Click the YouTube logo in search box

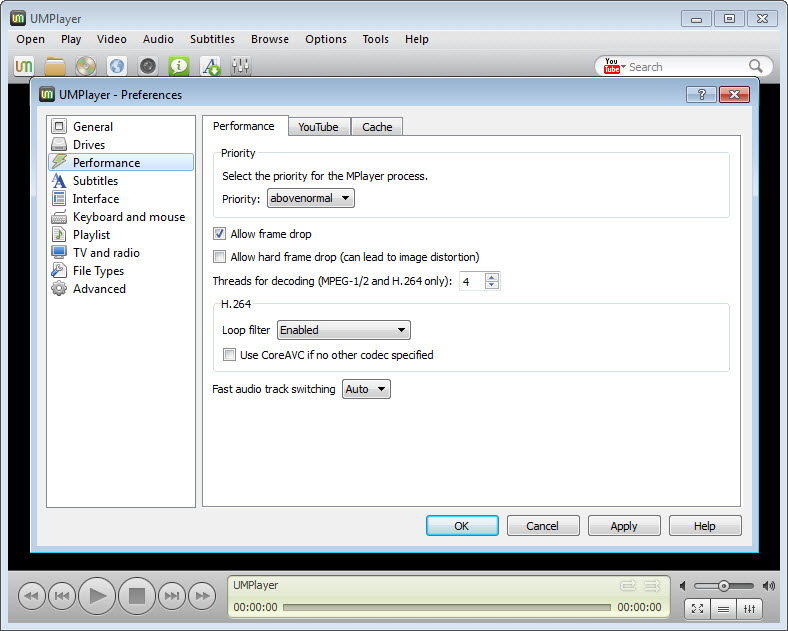[x=612, y=66]
